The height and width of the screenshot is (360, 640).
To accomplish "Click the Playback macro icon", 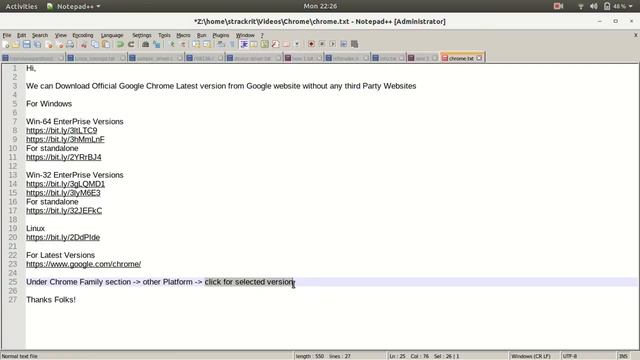I will tap(333, 44).
